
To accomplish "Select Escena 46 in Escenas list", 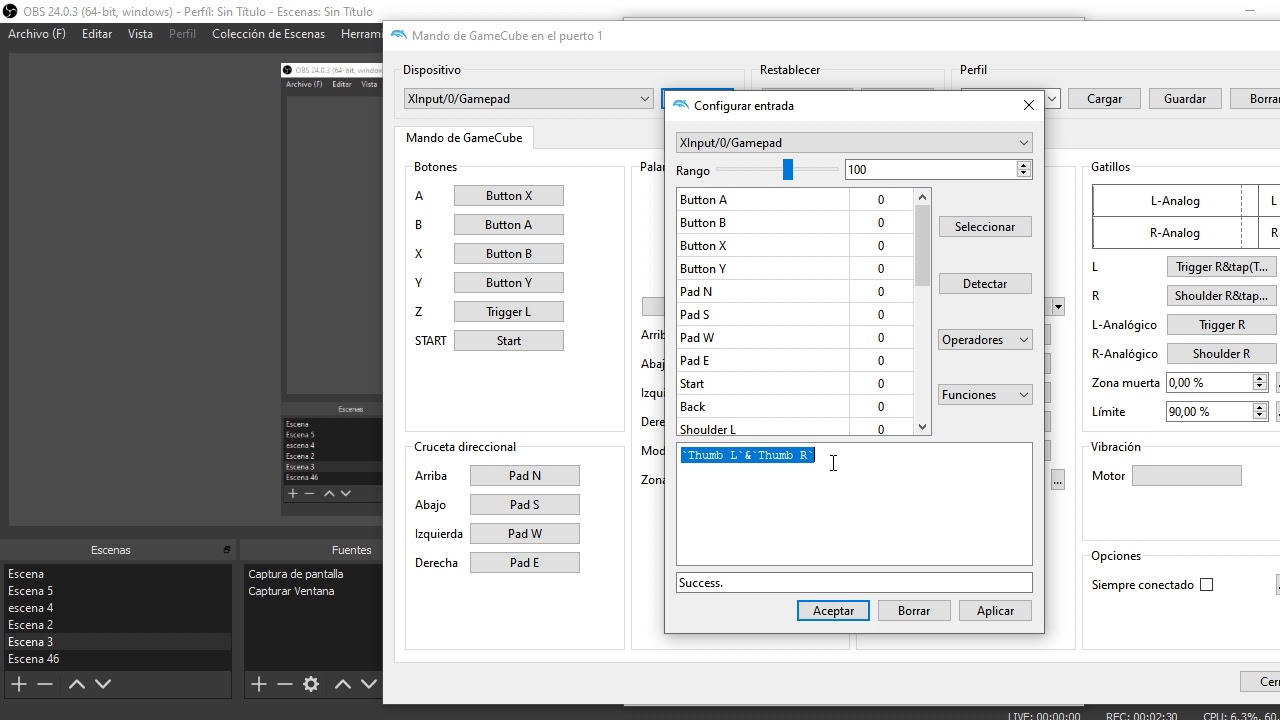I will pyautogui.click(x=117, y=659).
